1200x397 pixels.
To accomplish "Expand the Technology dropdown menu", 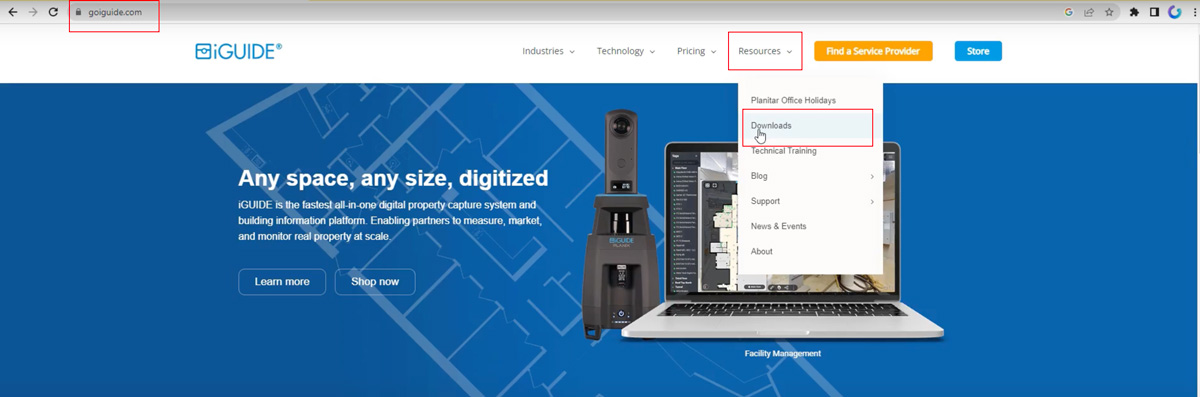I will pos(626,51).
